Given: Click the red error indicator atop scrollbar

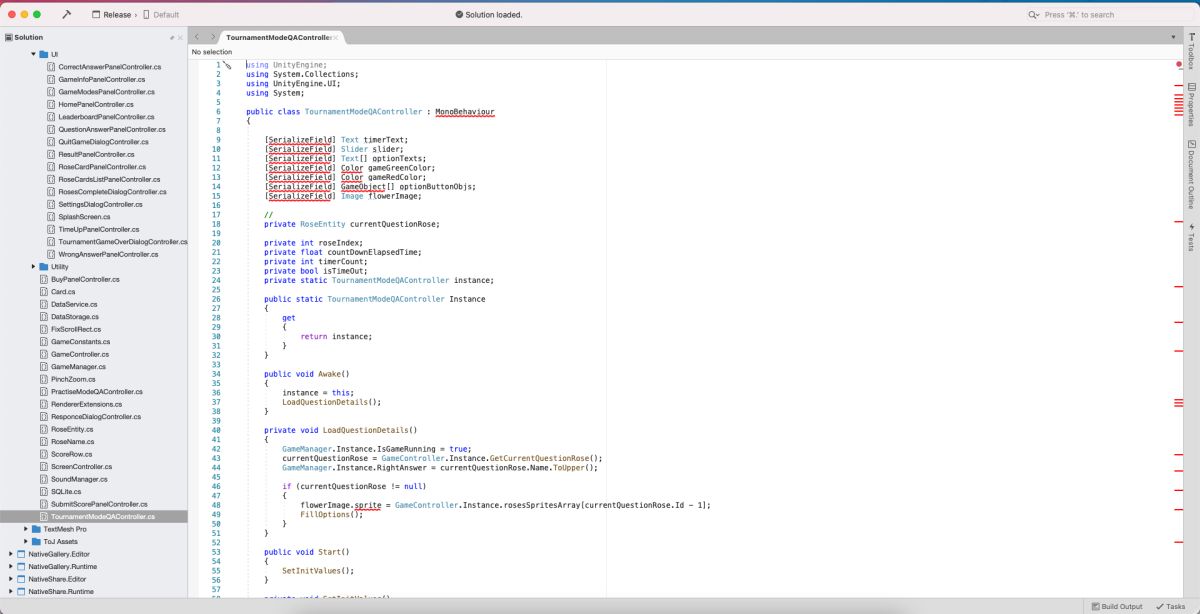Looking at the screenshot, I should 1179,64.
